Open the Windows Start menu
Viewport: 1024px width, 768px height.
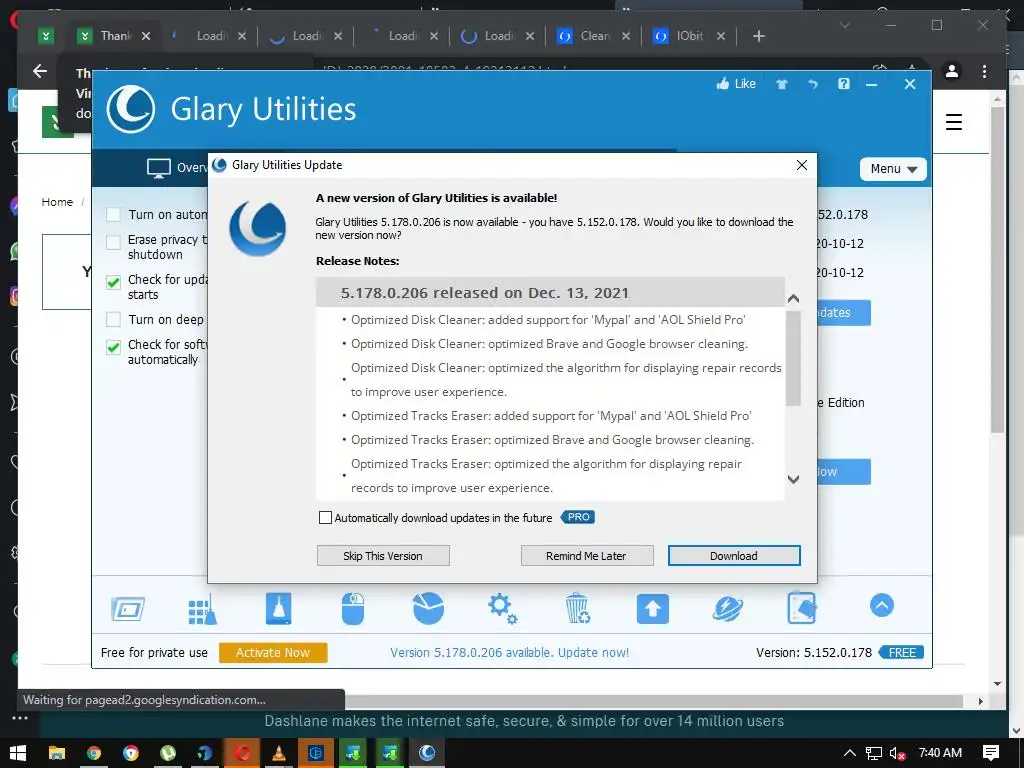point(18,753)
